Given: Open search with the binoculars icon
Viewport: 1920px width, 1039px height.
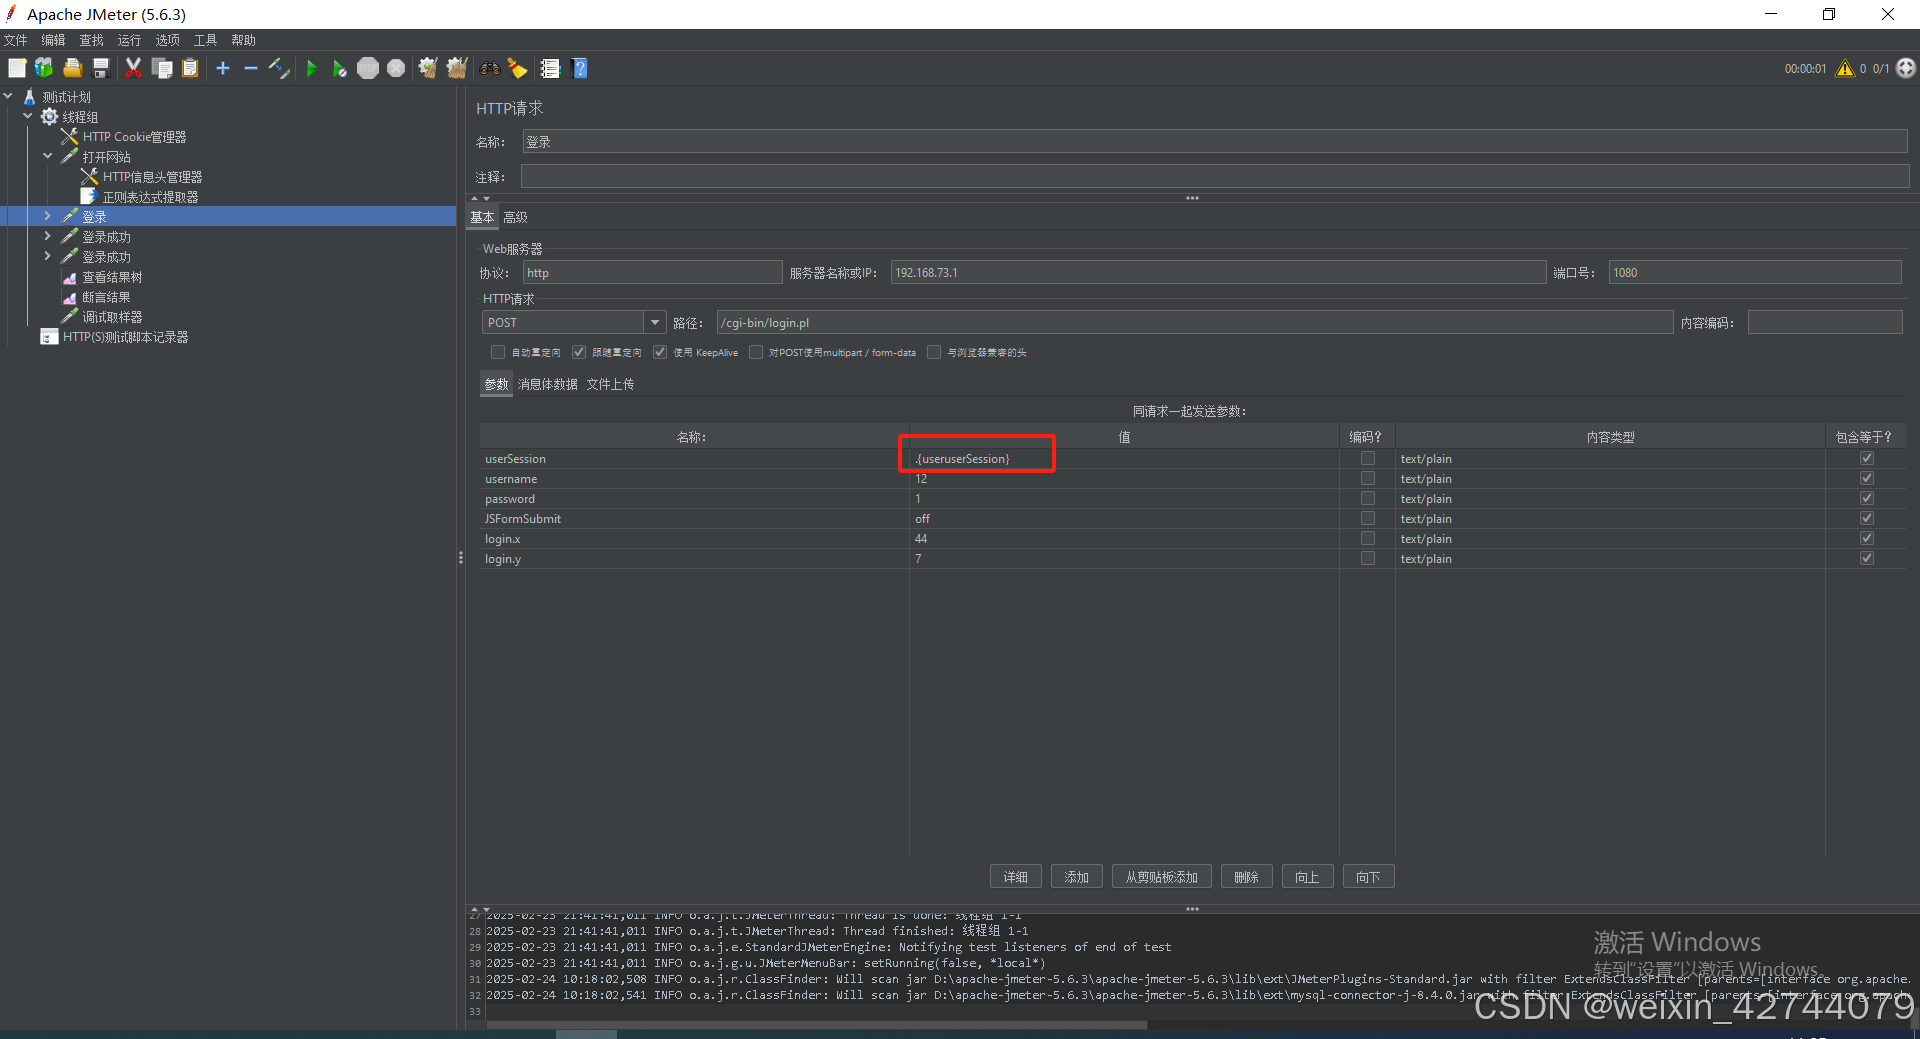Looking at the screenshot, I should [x=490, y=68].
